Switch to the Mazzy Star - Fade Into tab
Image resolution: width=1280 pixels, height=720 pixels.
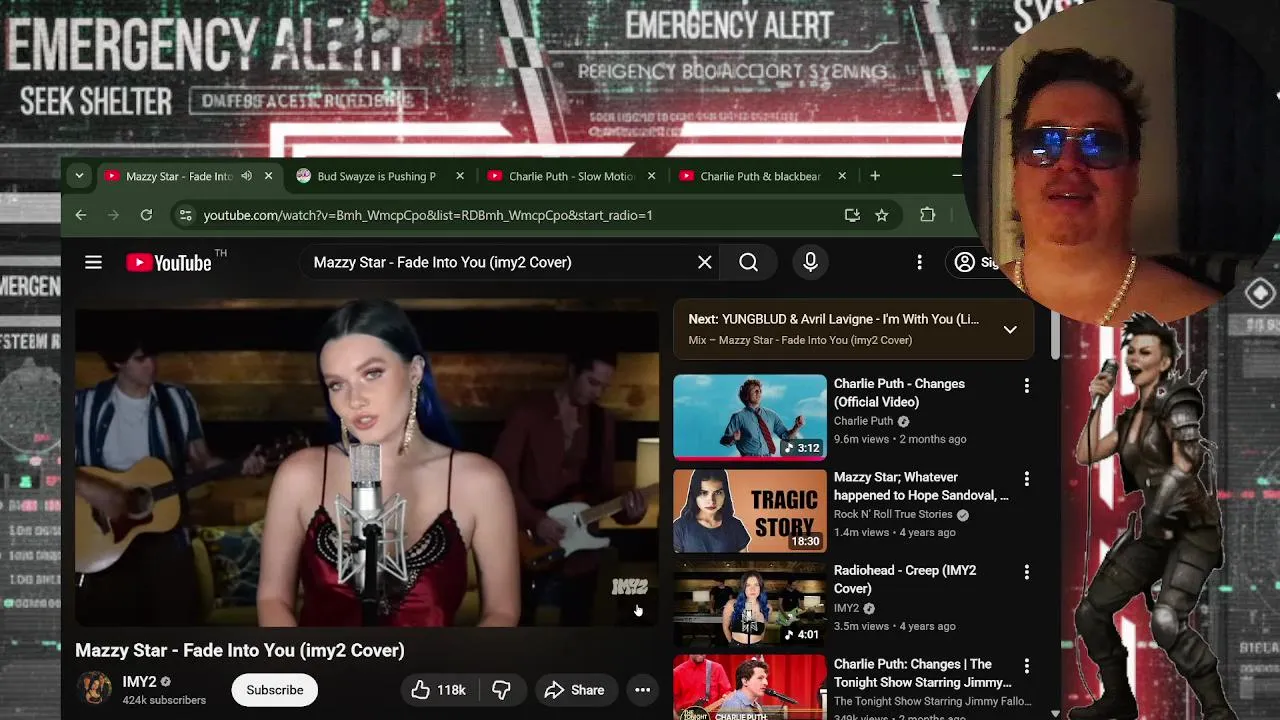pyautogui.click(x=178, y=176)
